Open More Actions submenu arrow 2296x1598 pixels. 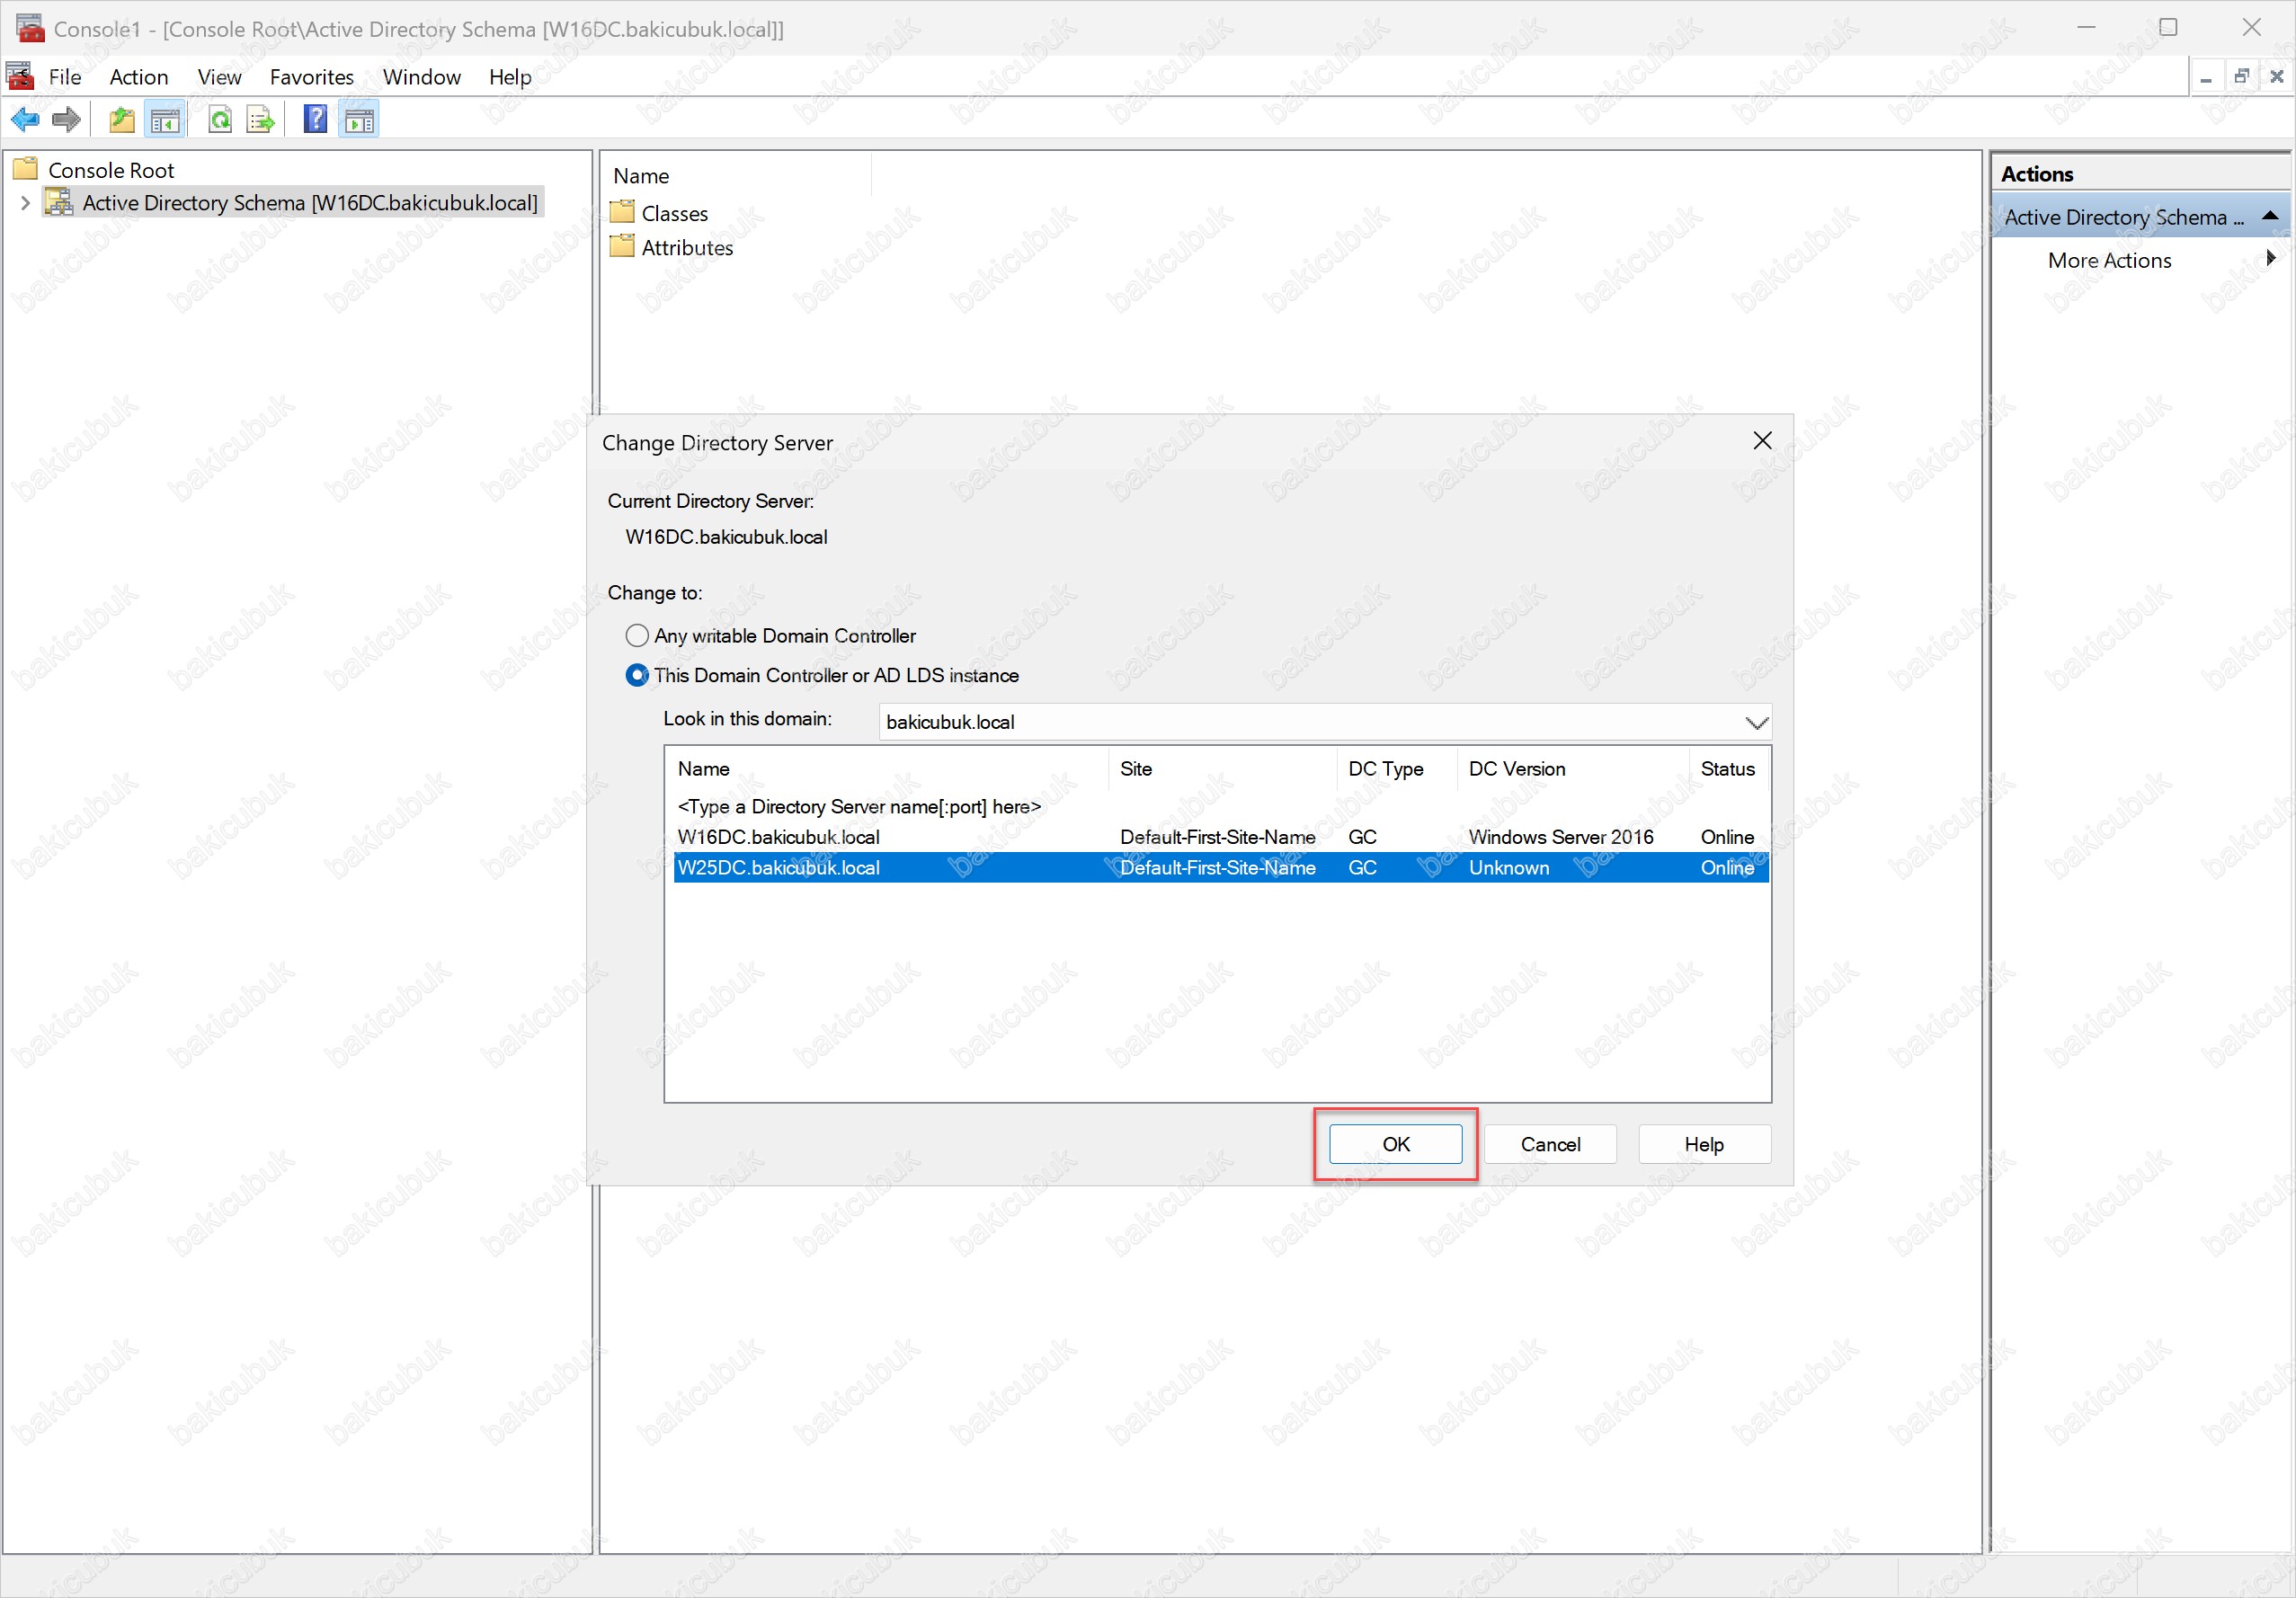pyautogui.click(x=2270, y=259)
